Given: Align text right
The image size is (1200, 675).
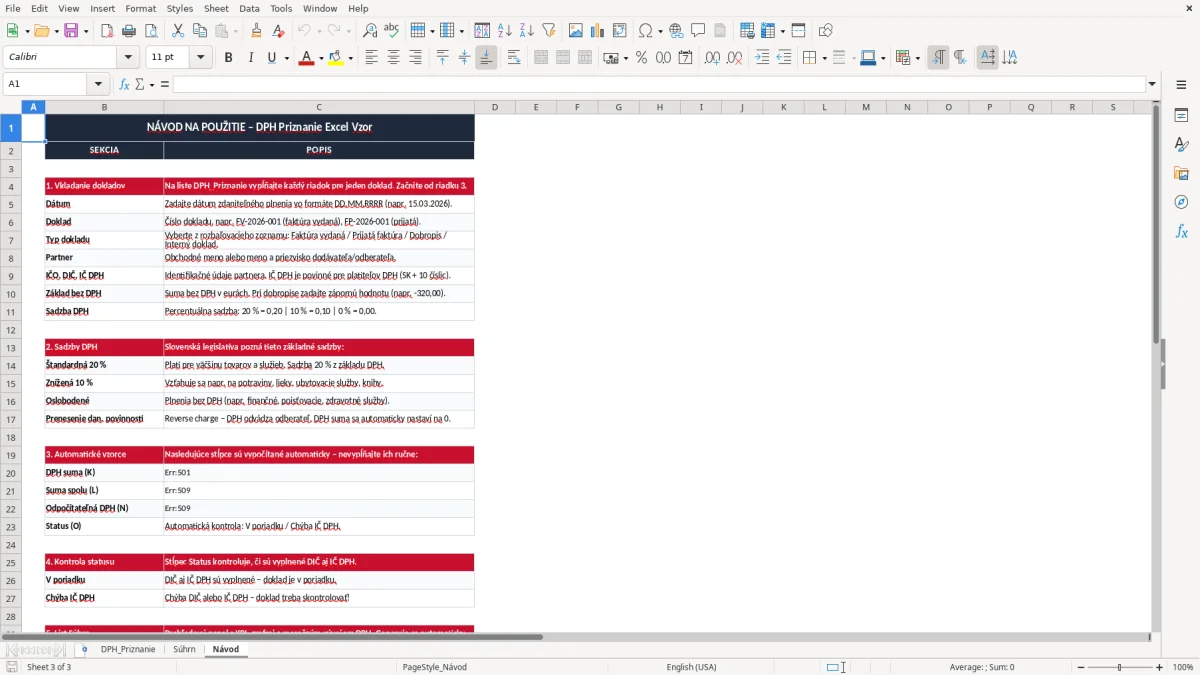Looking at the screenshot, I should coord(416,58).
